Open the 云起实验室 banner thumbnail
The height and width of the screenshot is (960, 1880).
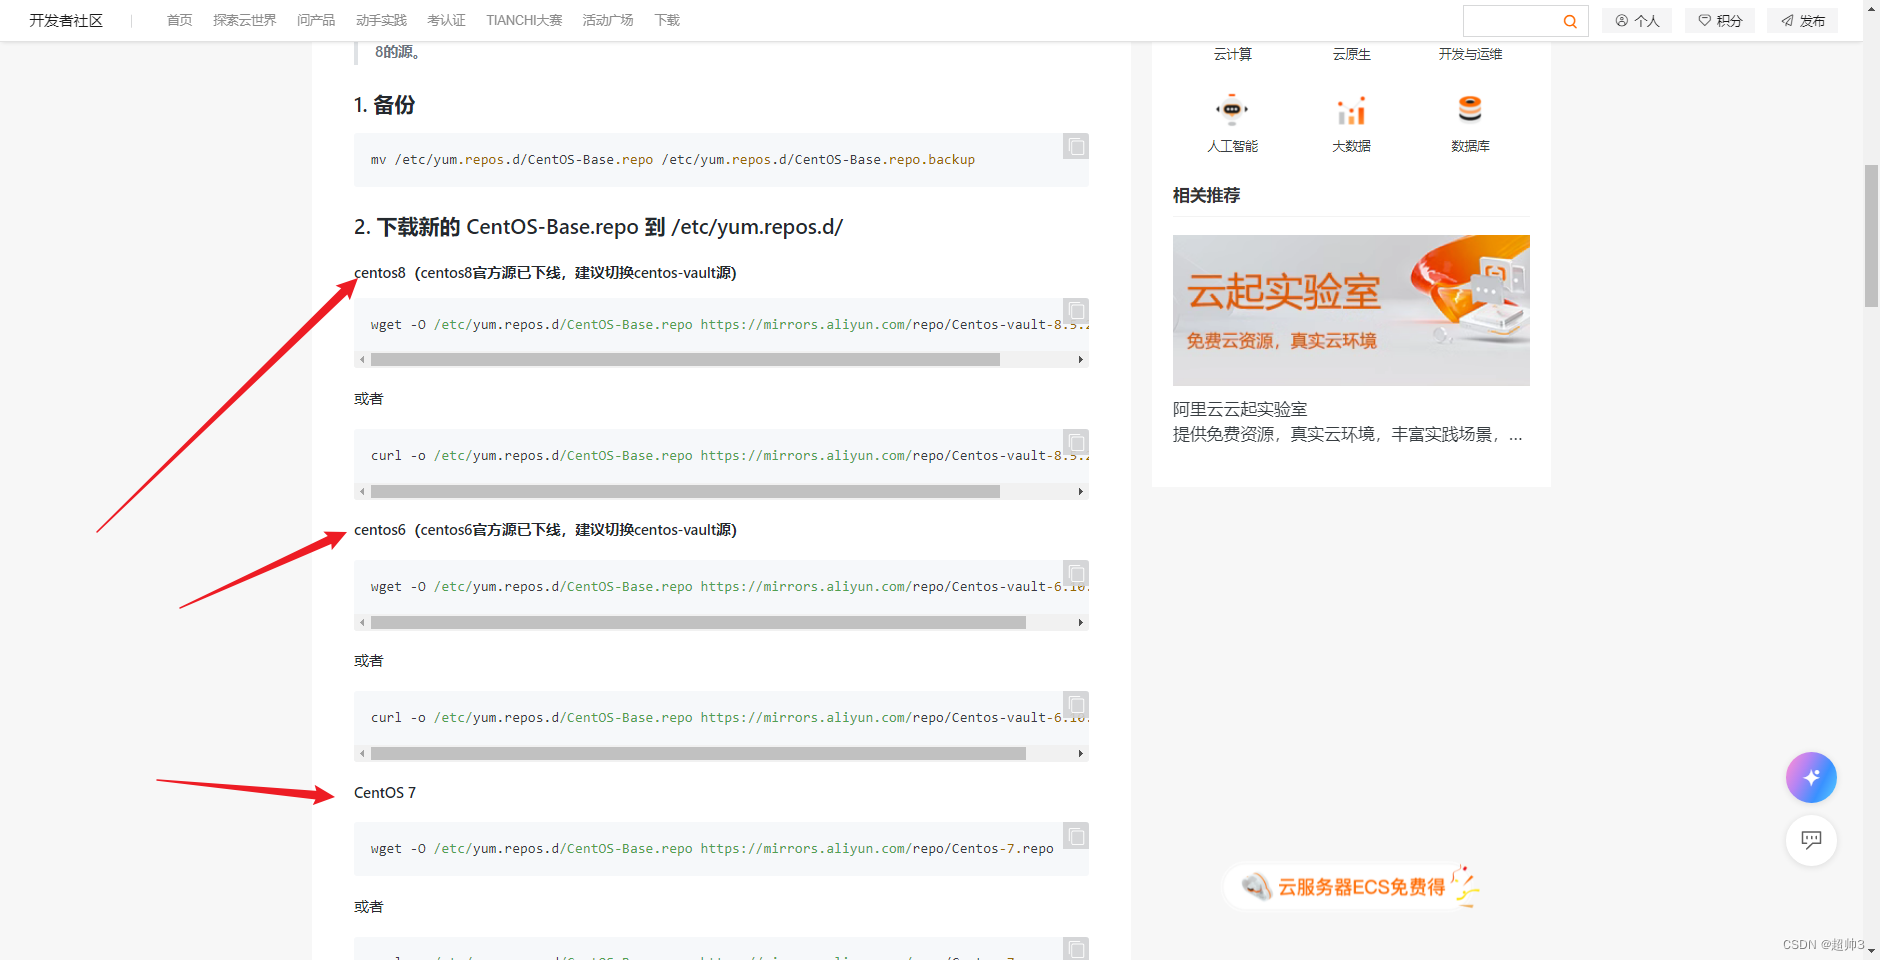click(1351, 310)
